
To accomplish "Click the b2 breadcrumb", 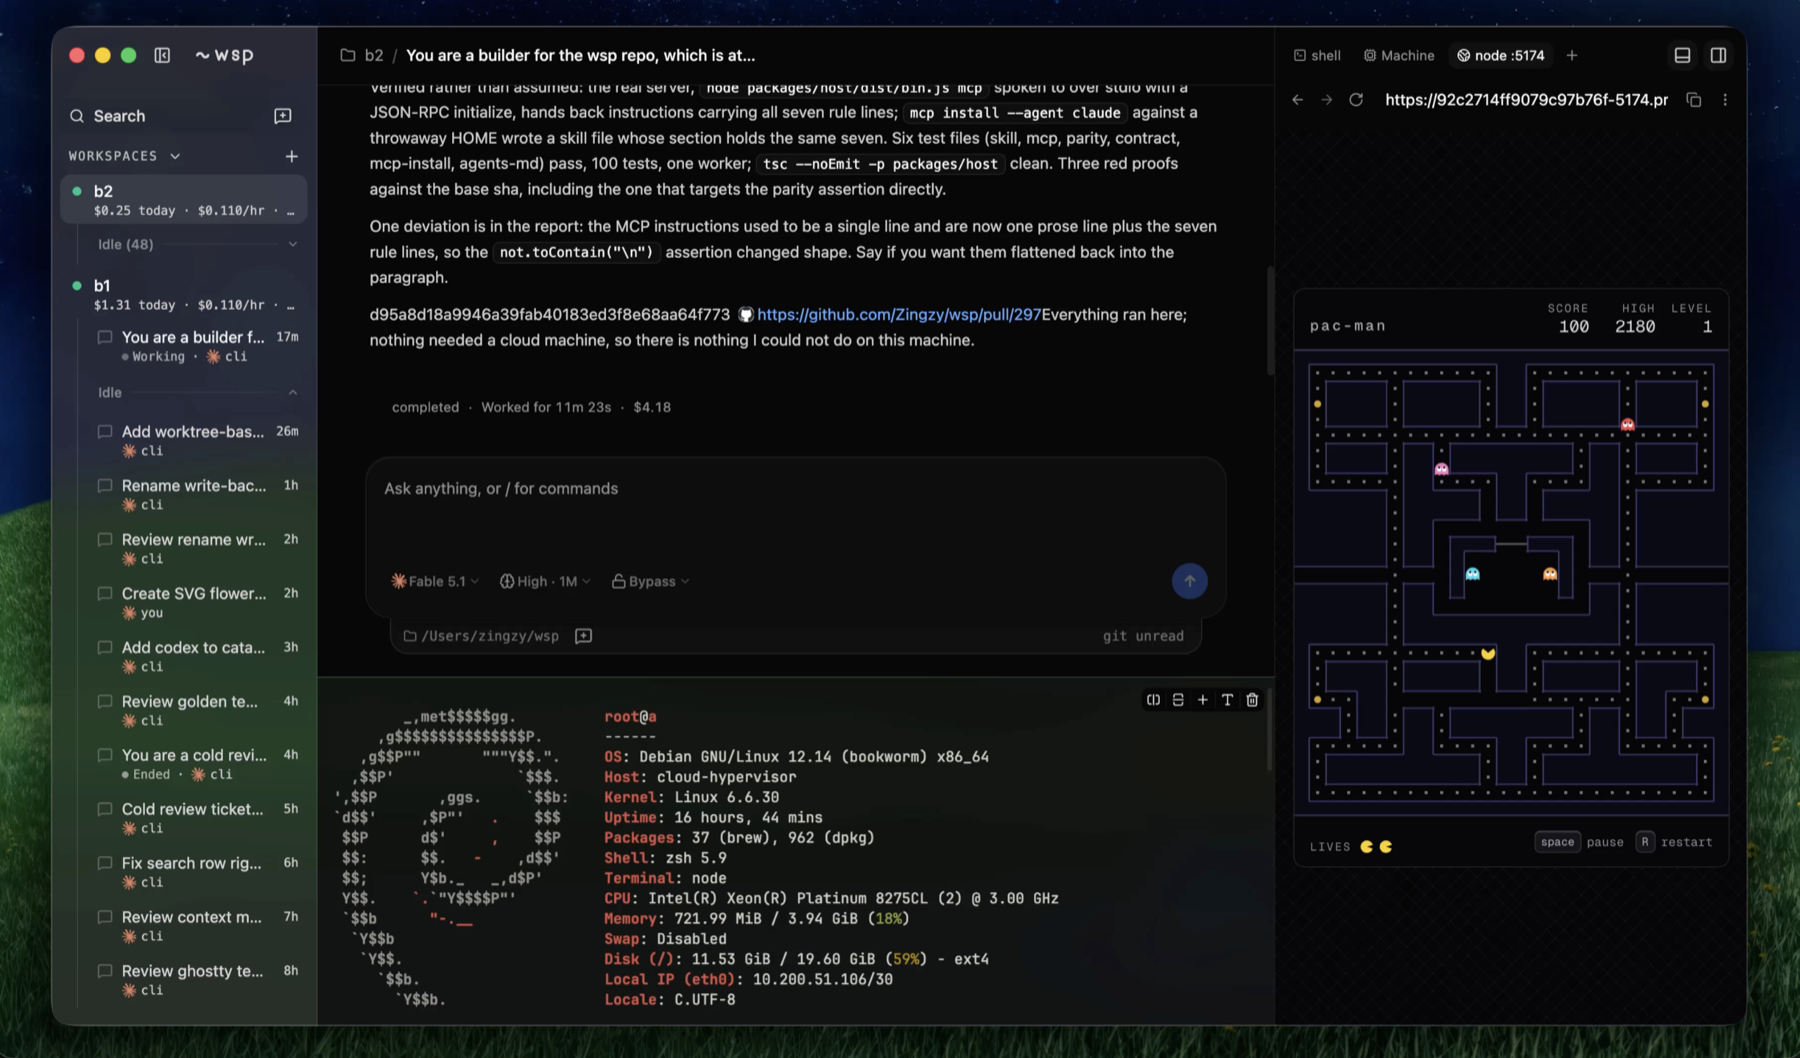I will point(374,55).
